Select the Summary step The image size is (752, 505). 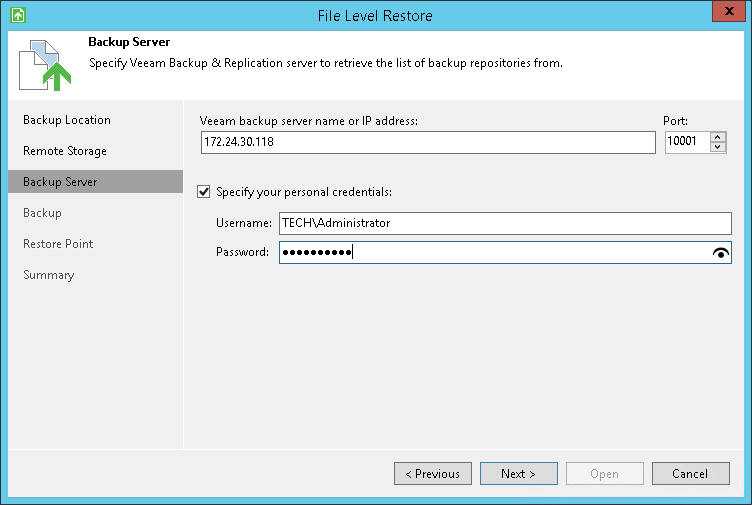[48, 275]
